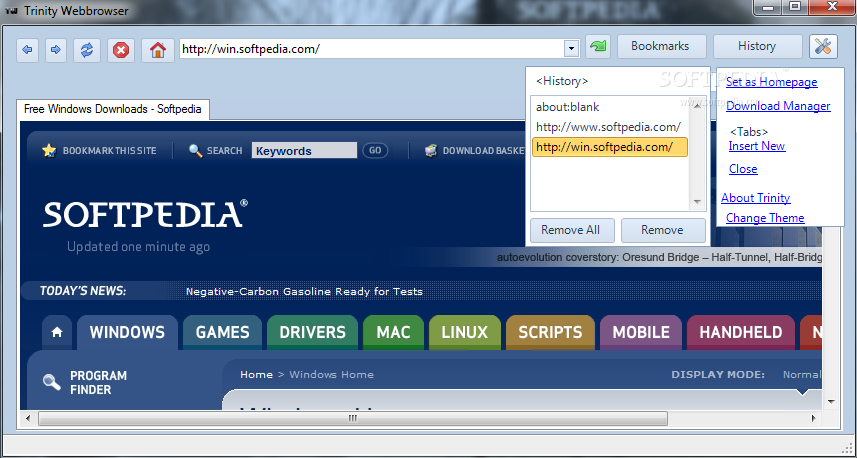Expand the address bar URL dropdown

[x=571, y=49]
